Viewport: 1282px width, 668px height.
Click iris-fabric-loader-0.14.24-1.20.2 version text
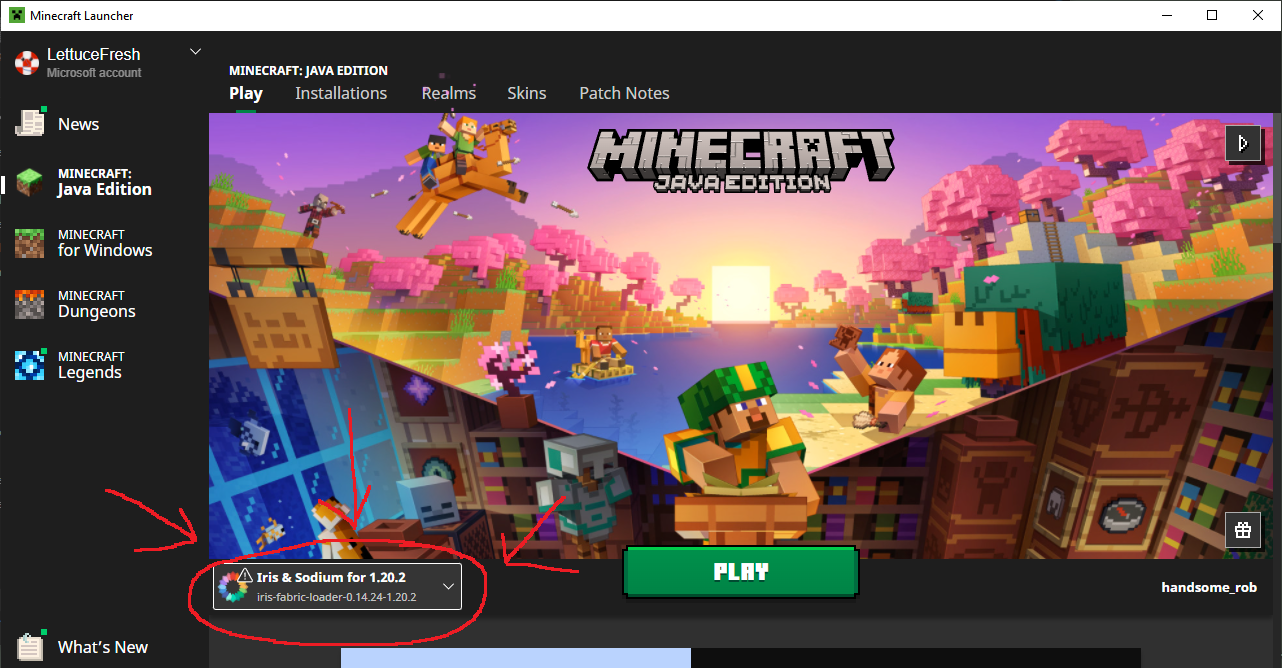[x=336, y=597]
